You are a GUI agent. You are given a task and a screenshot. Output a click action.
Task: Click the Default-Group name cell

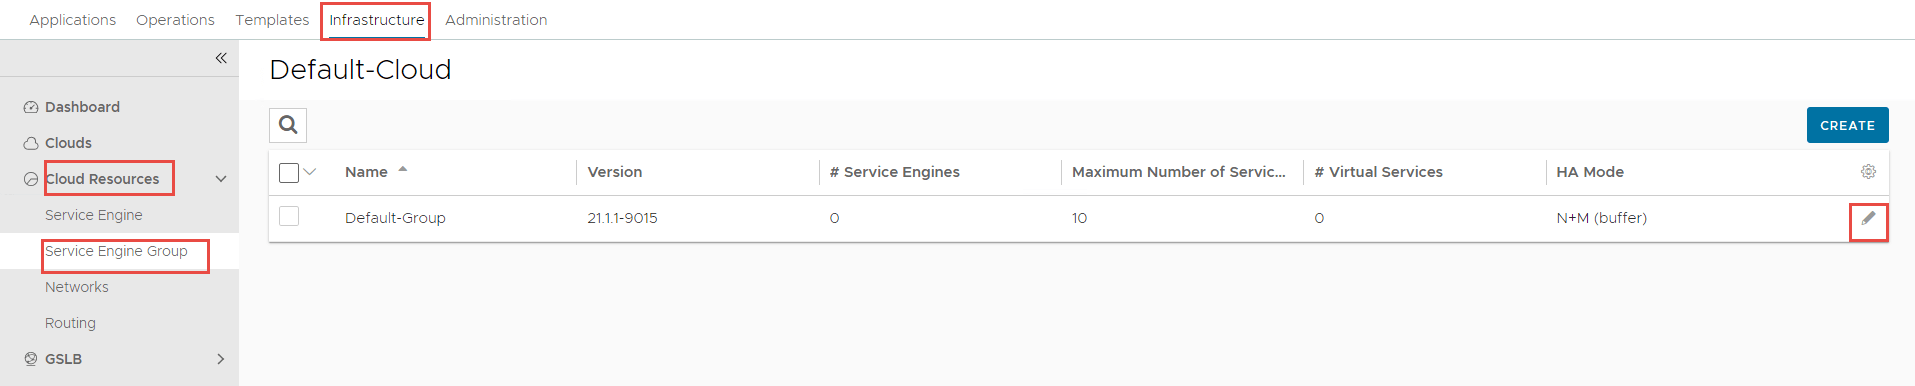[395, 218]
